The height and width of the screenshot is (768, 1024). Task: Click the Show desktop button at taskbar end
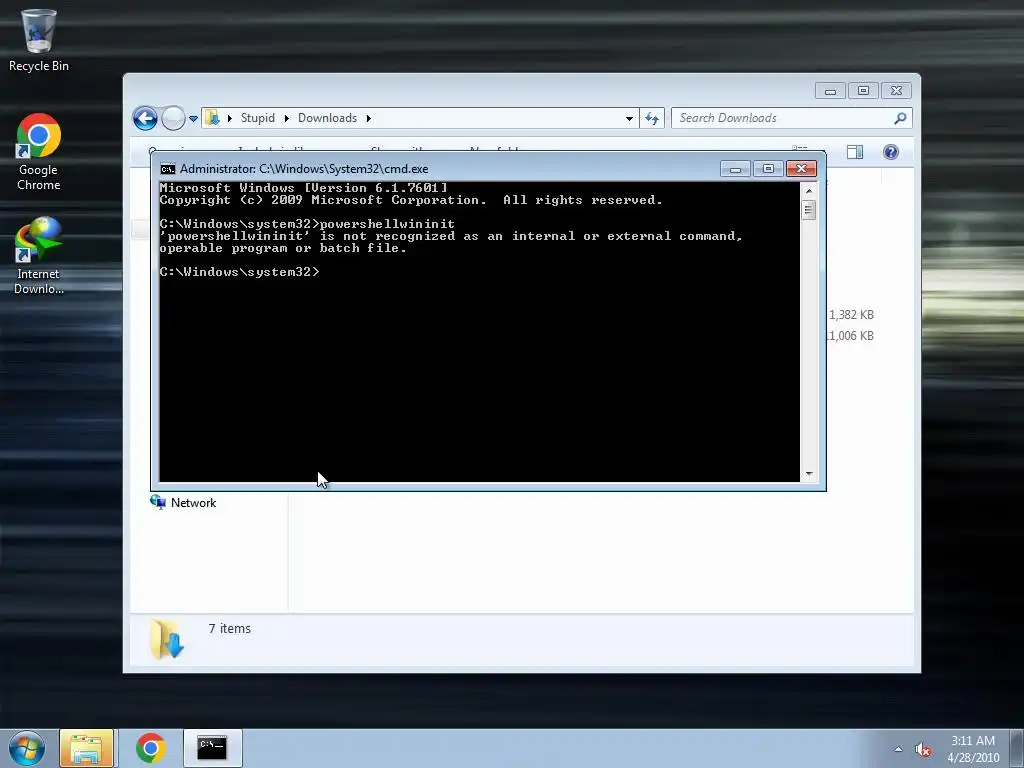[1017, 748]
